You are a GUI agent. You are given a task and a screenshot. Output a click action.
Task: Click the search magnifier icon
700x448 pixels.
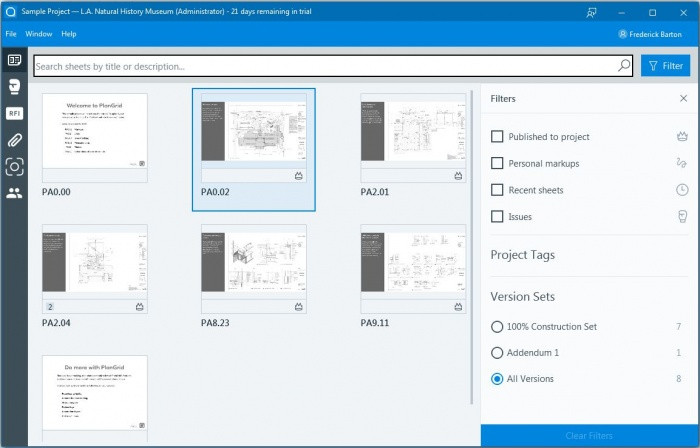click(624, 66)
